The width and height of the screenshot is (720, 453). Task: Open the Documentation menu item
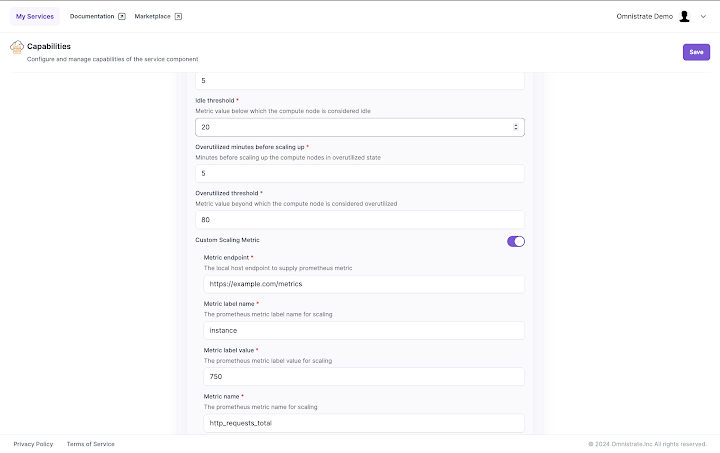[92, 16]
